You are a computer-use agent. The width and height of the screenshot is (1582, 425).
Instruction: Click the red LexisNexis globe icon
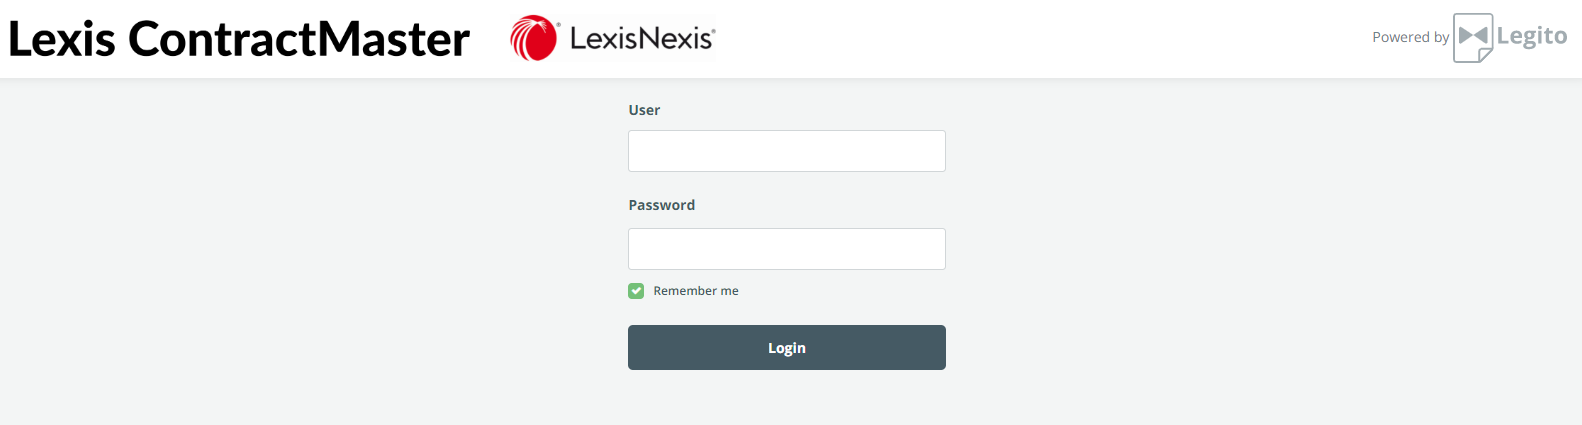click(x=533, y=38)
